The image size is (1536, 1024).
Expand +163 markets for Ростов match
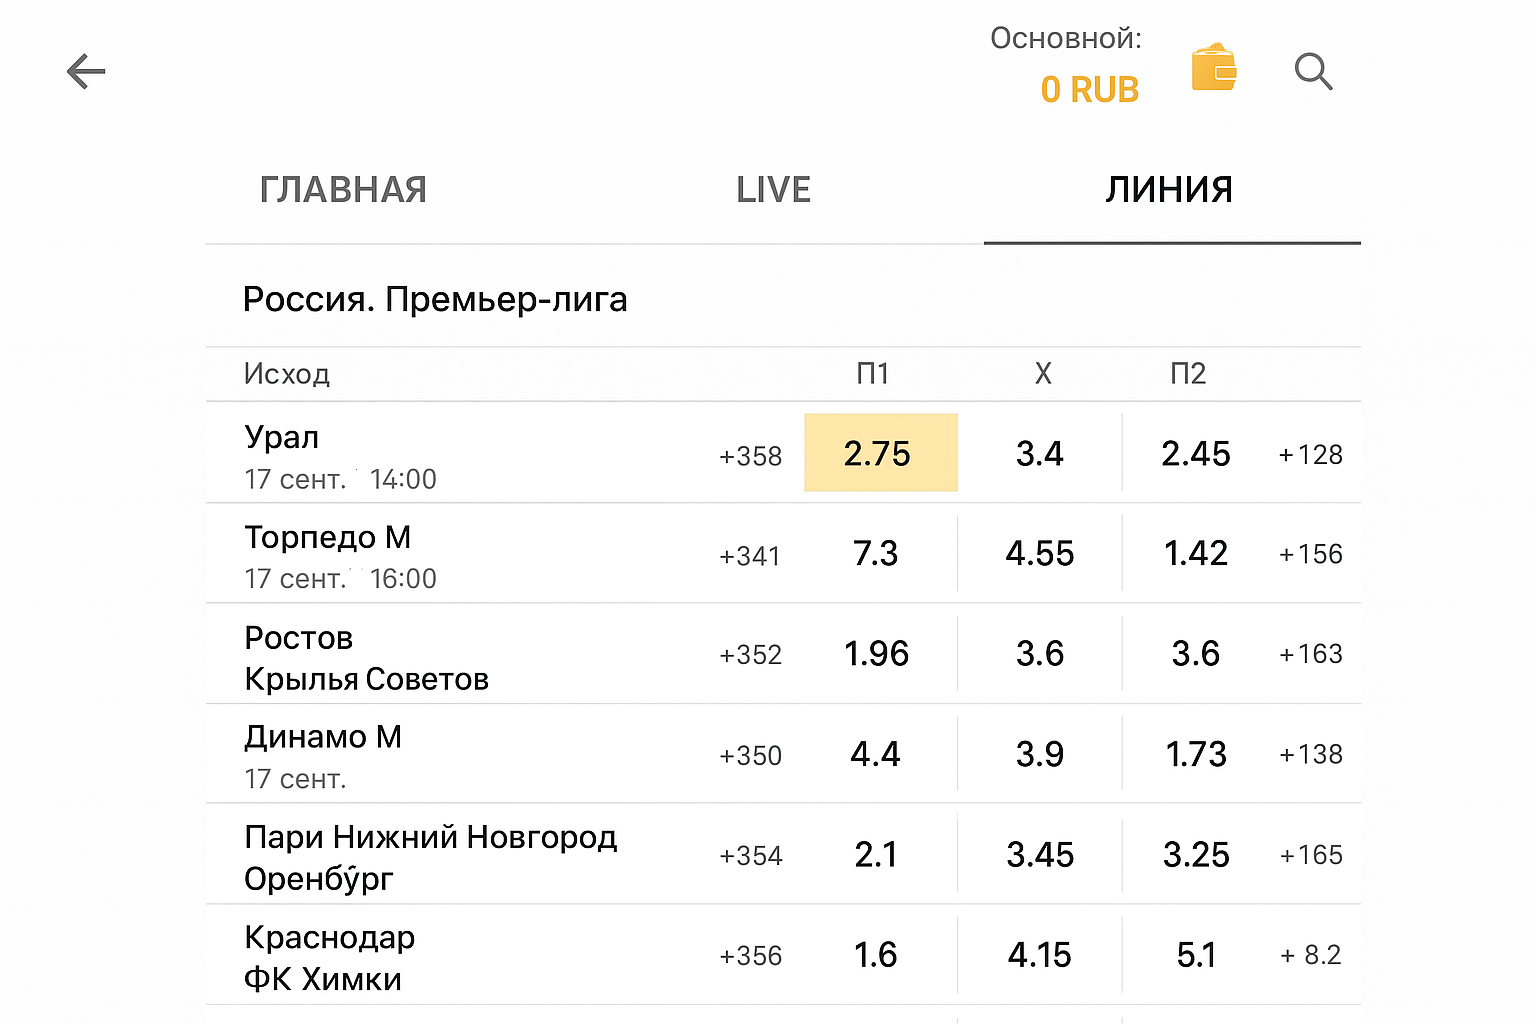1311,654
